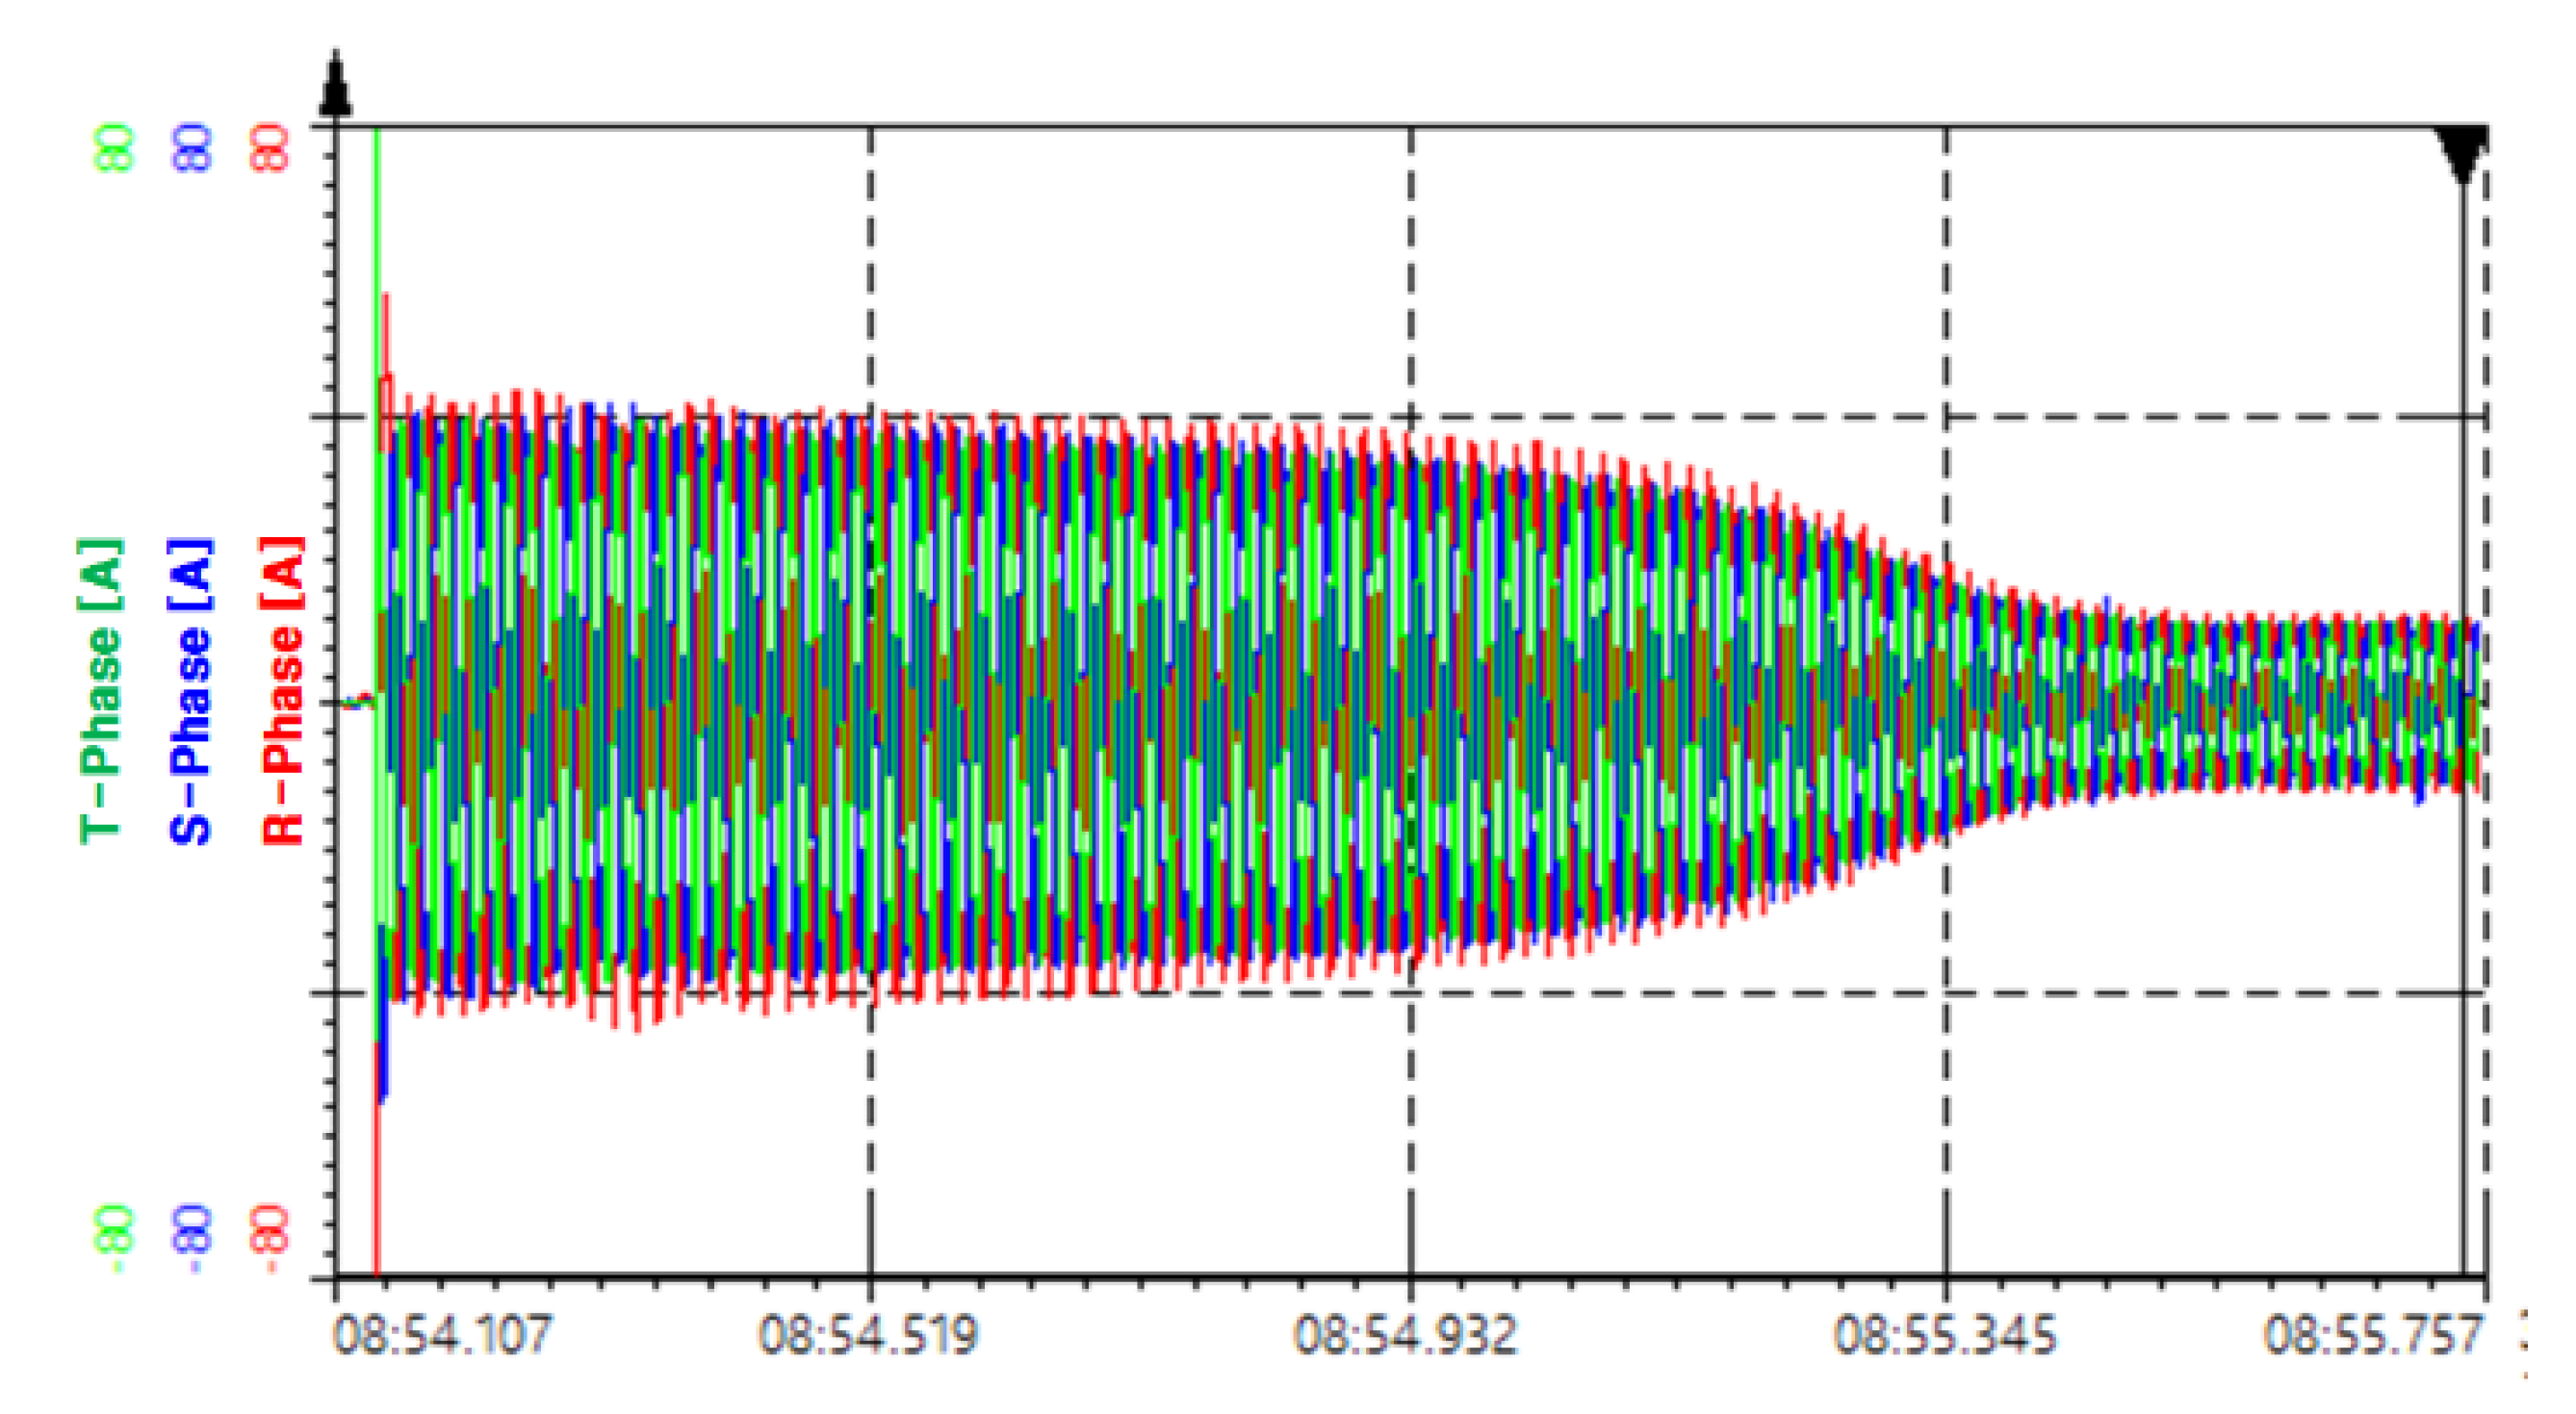The image size is (2576, 1414).
Task: Click the blue 80 axis scale value
Action: point(190,148)
